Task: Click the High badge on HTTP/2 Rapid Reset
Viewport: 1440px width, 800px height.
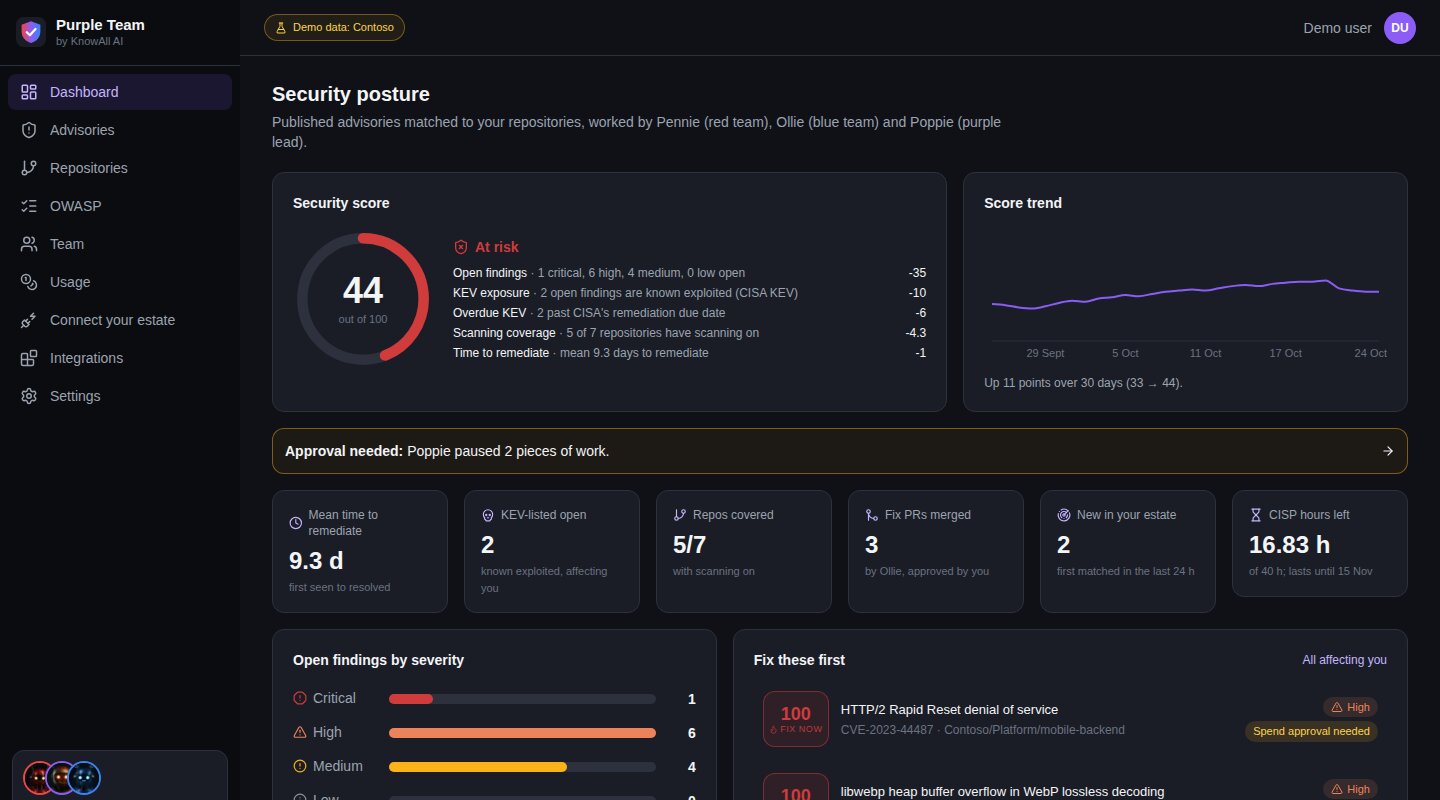Action: [x=1350, y=707]
